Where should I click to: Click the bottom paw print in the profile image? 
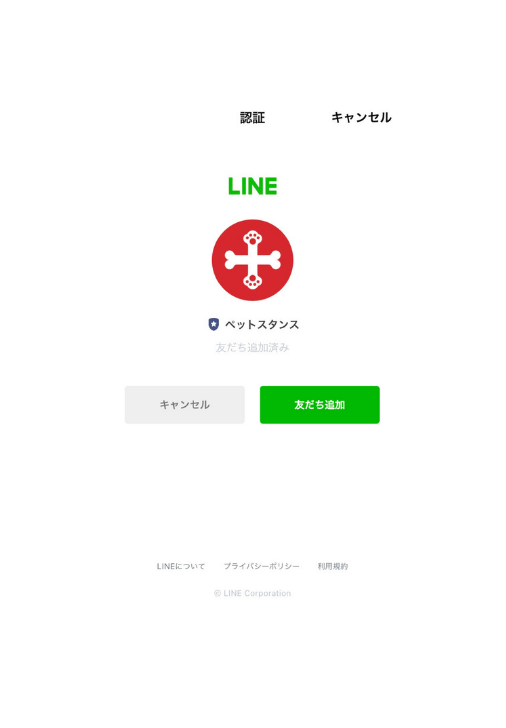pyautogui.click(x=253, y=281)
